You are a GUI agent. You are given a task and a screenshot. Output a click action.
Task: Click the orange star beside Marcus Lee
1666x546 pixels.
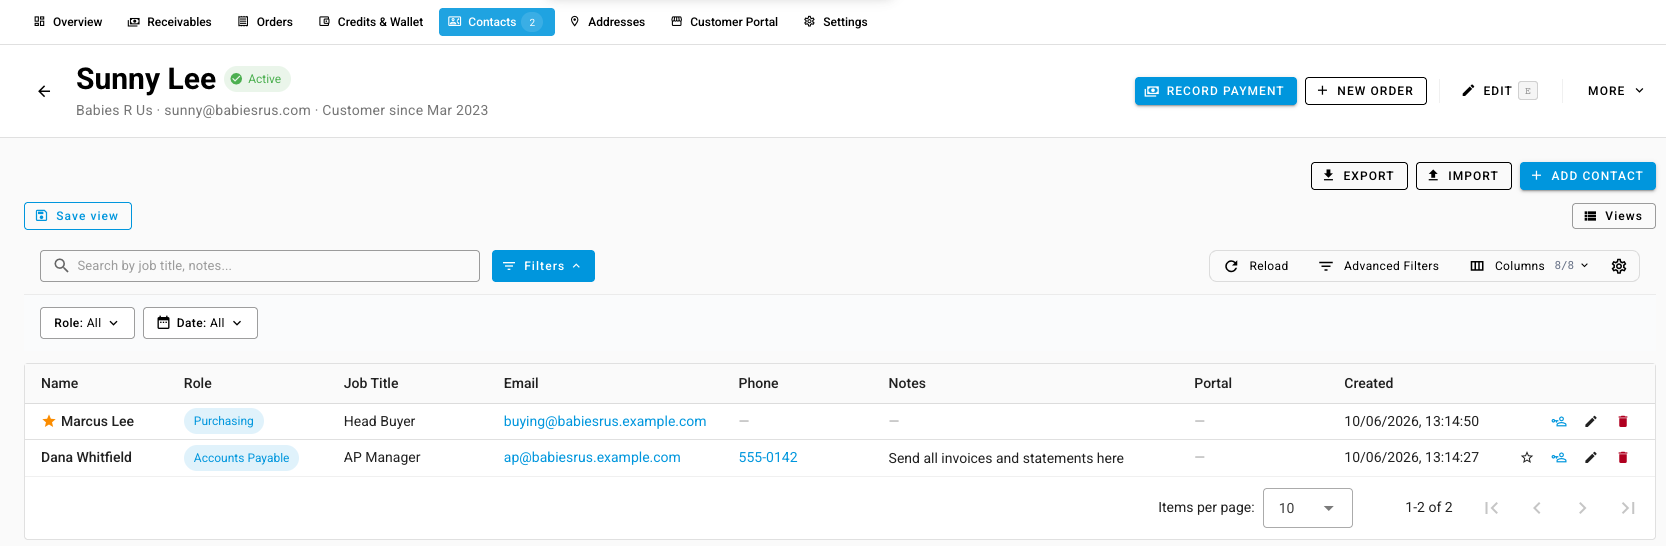pyautogui.click(x=48, y=421)
